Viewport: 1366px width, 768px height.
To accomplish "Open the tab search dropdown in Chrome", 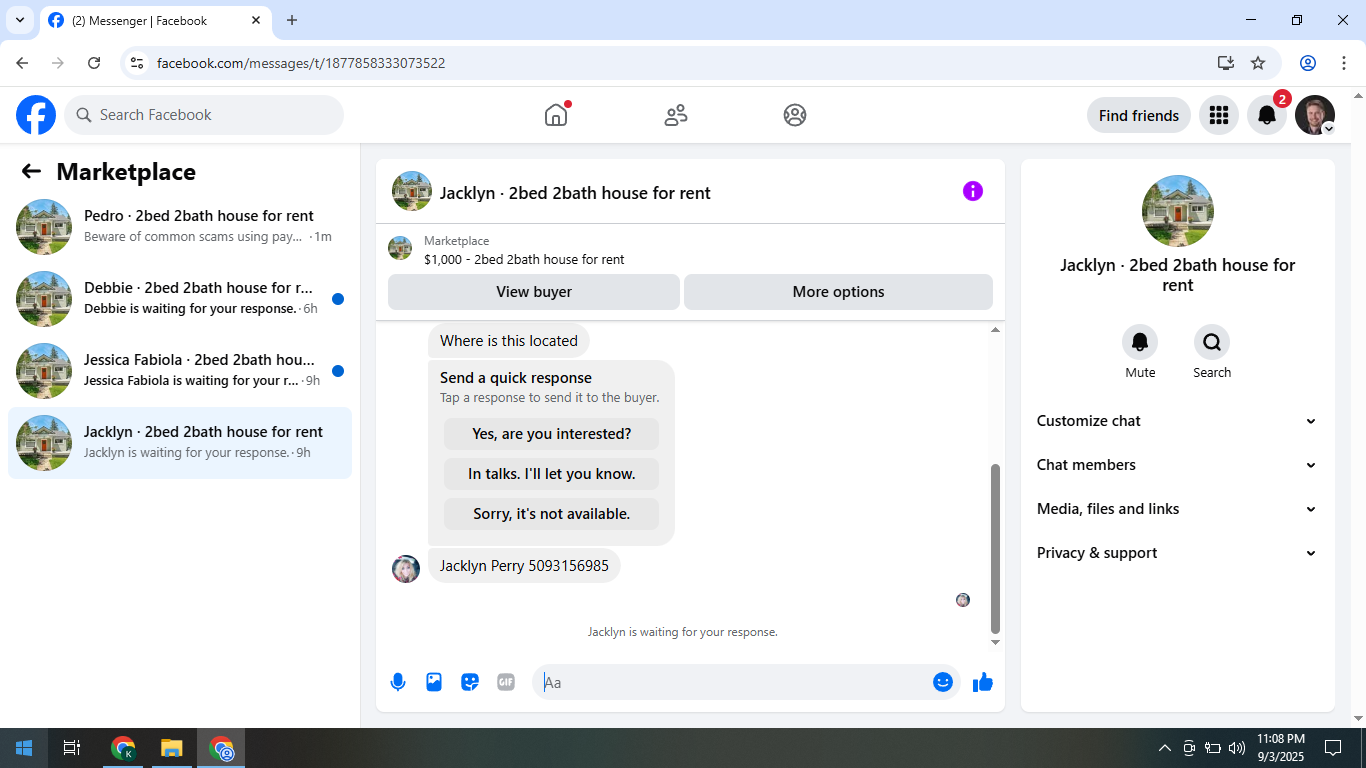I will click(19, 20).
